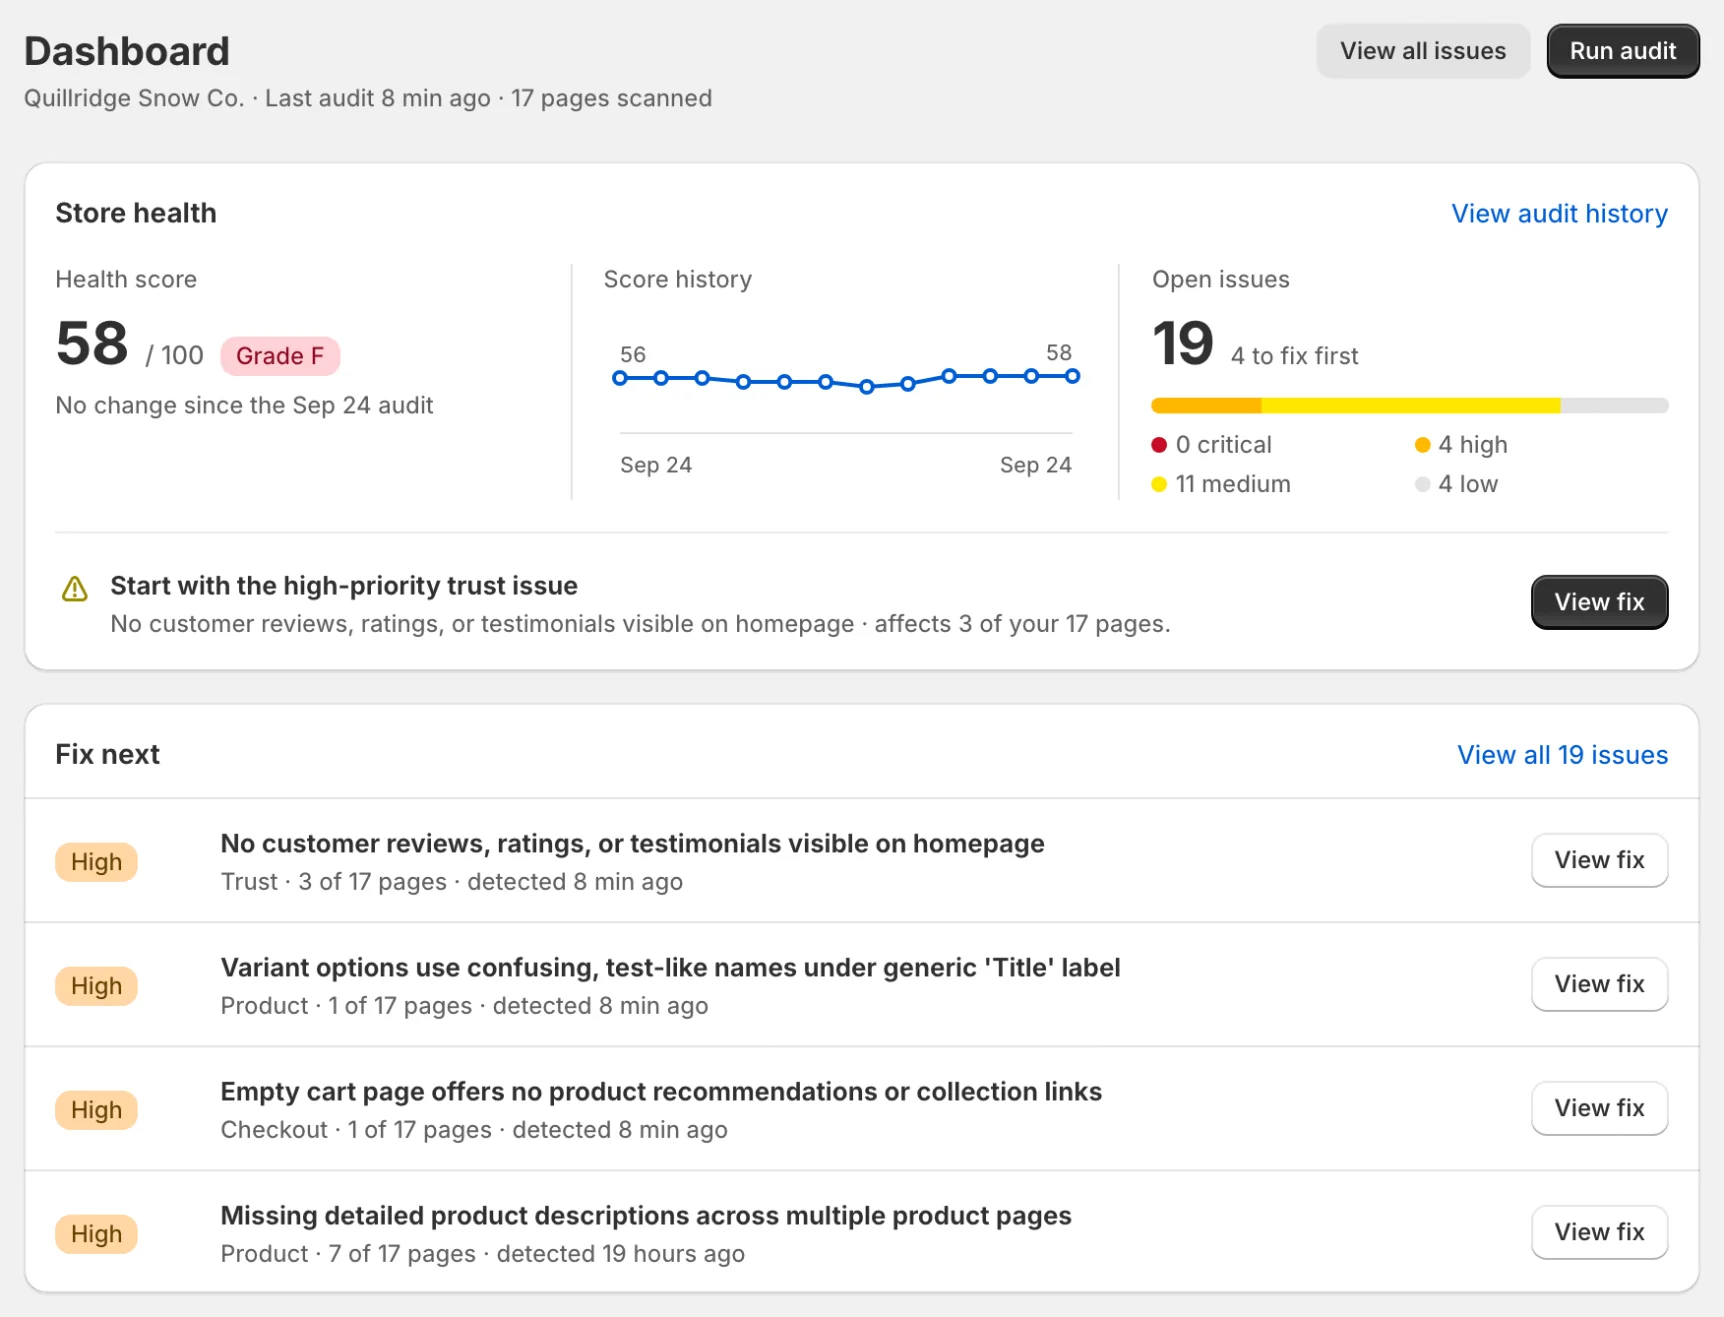Viewport: 1724px width, 1317px height.
Task: View fix for missing homepage reviews issue
Action: (x=1599, y=860)
